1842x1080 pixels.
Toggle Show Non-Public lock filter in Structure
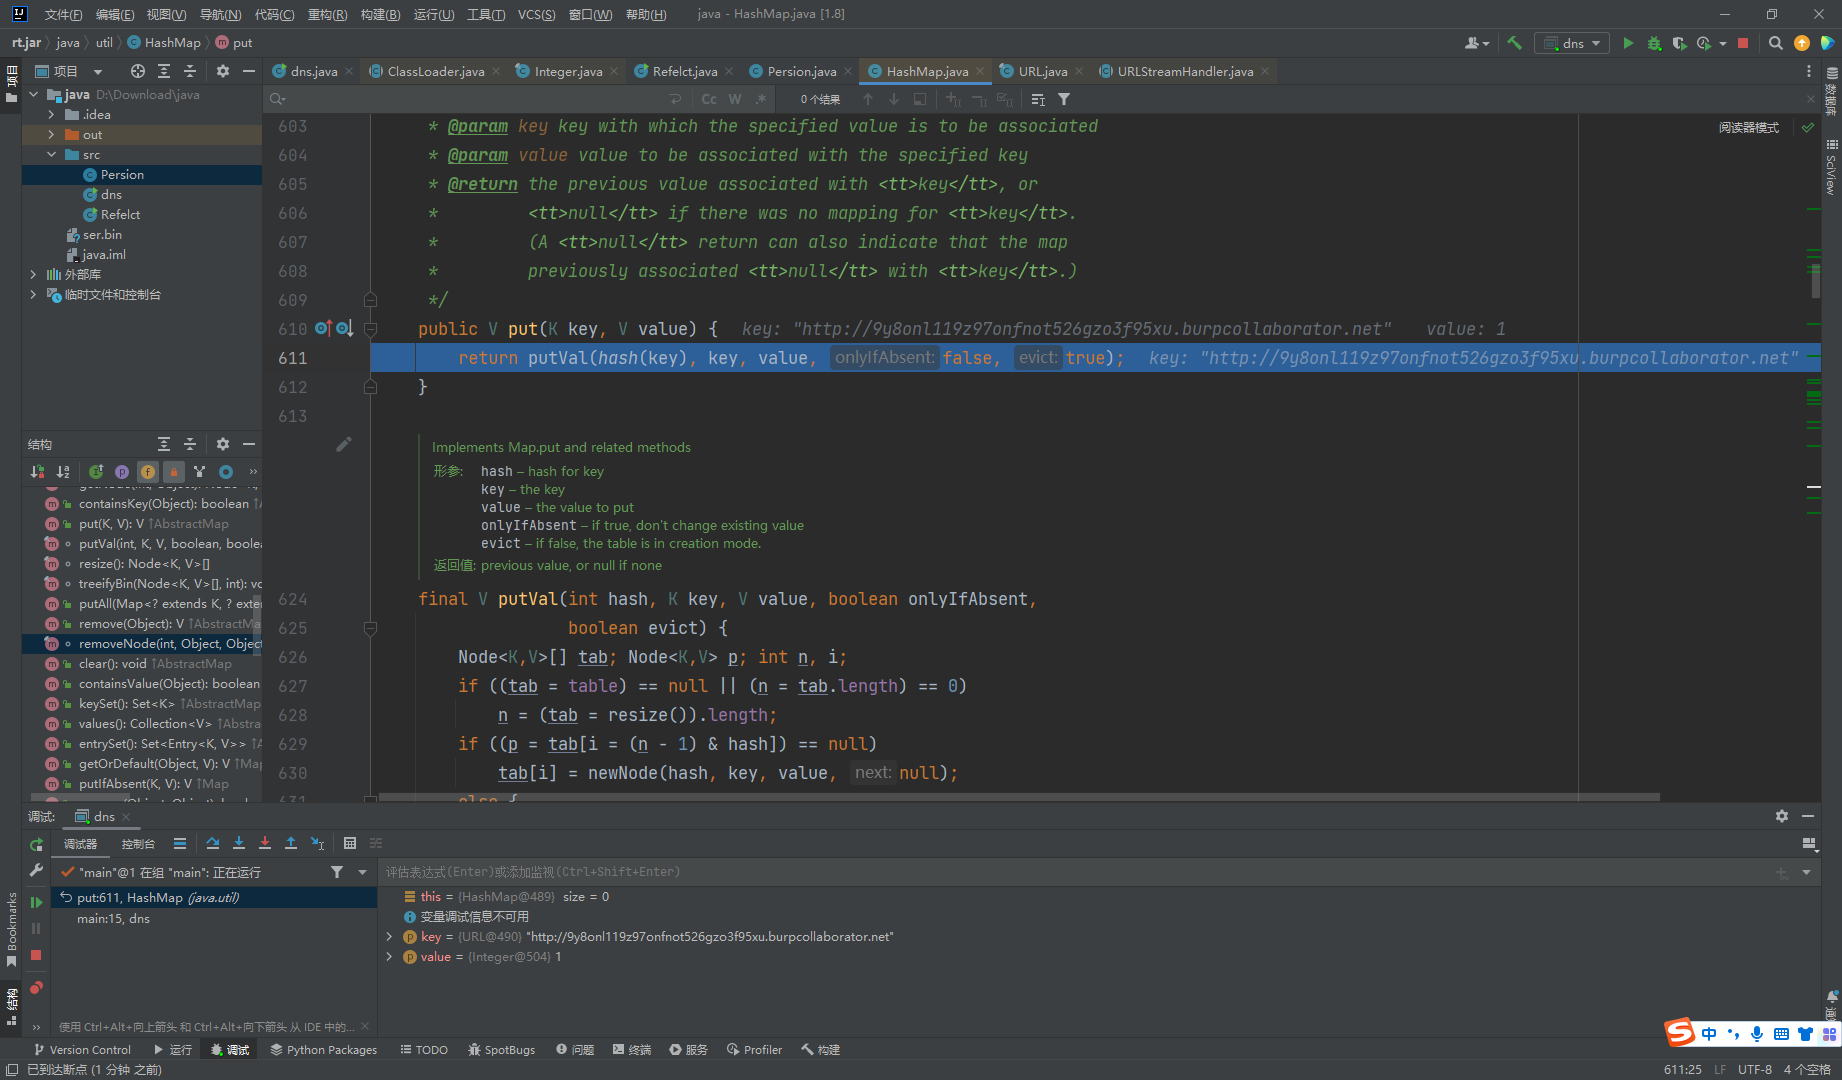[174, 472]
